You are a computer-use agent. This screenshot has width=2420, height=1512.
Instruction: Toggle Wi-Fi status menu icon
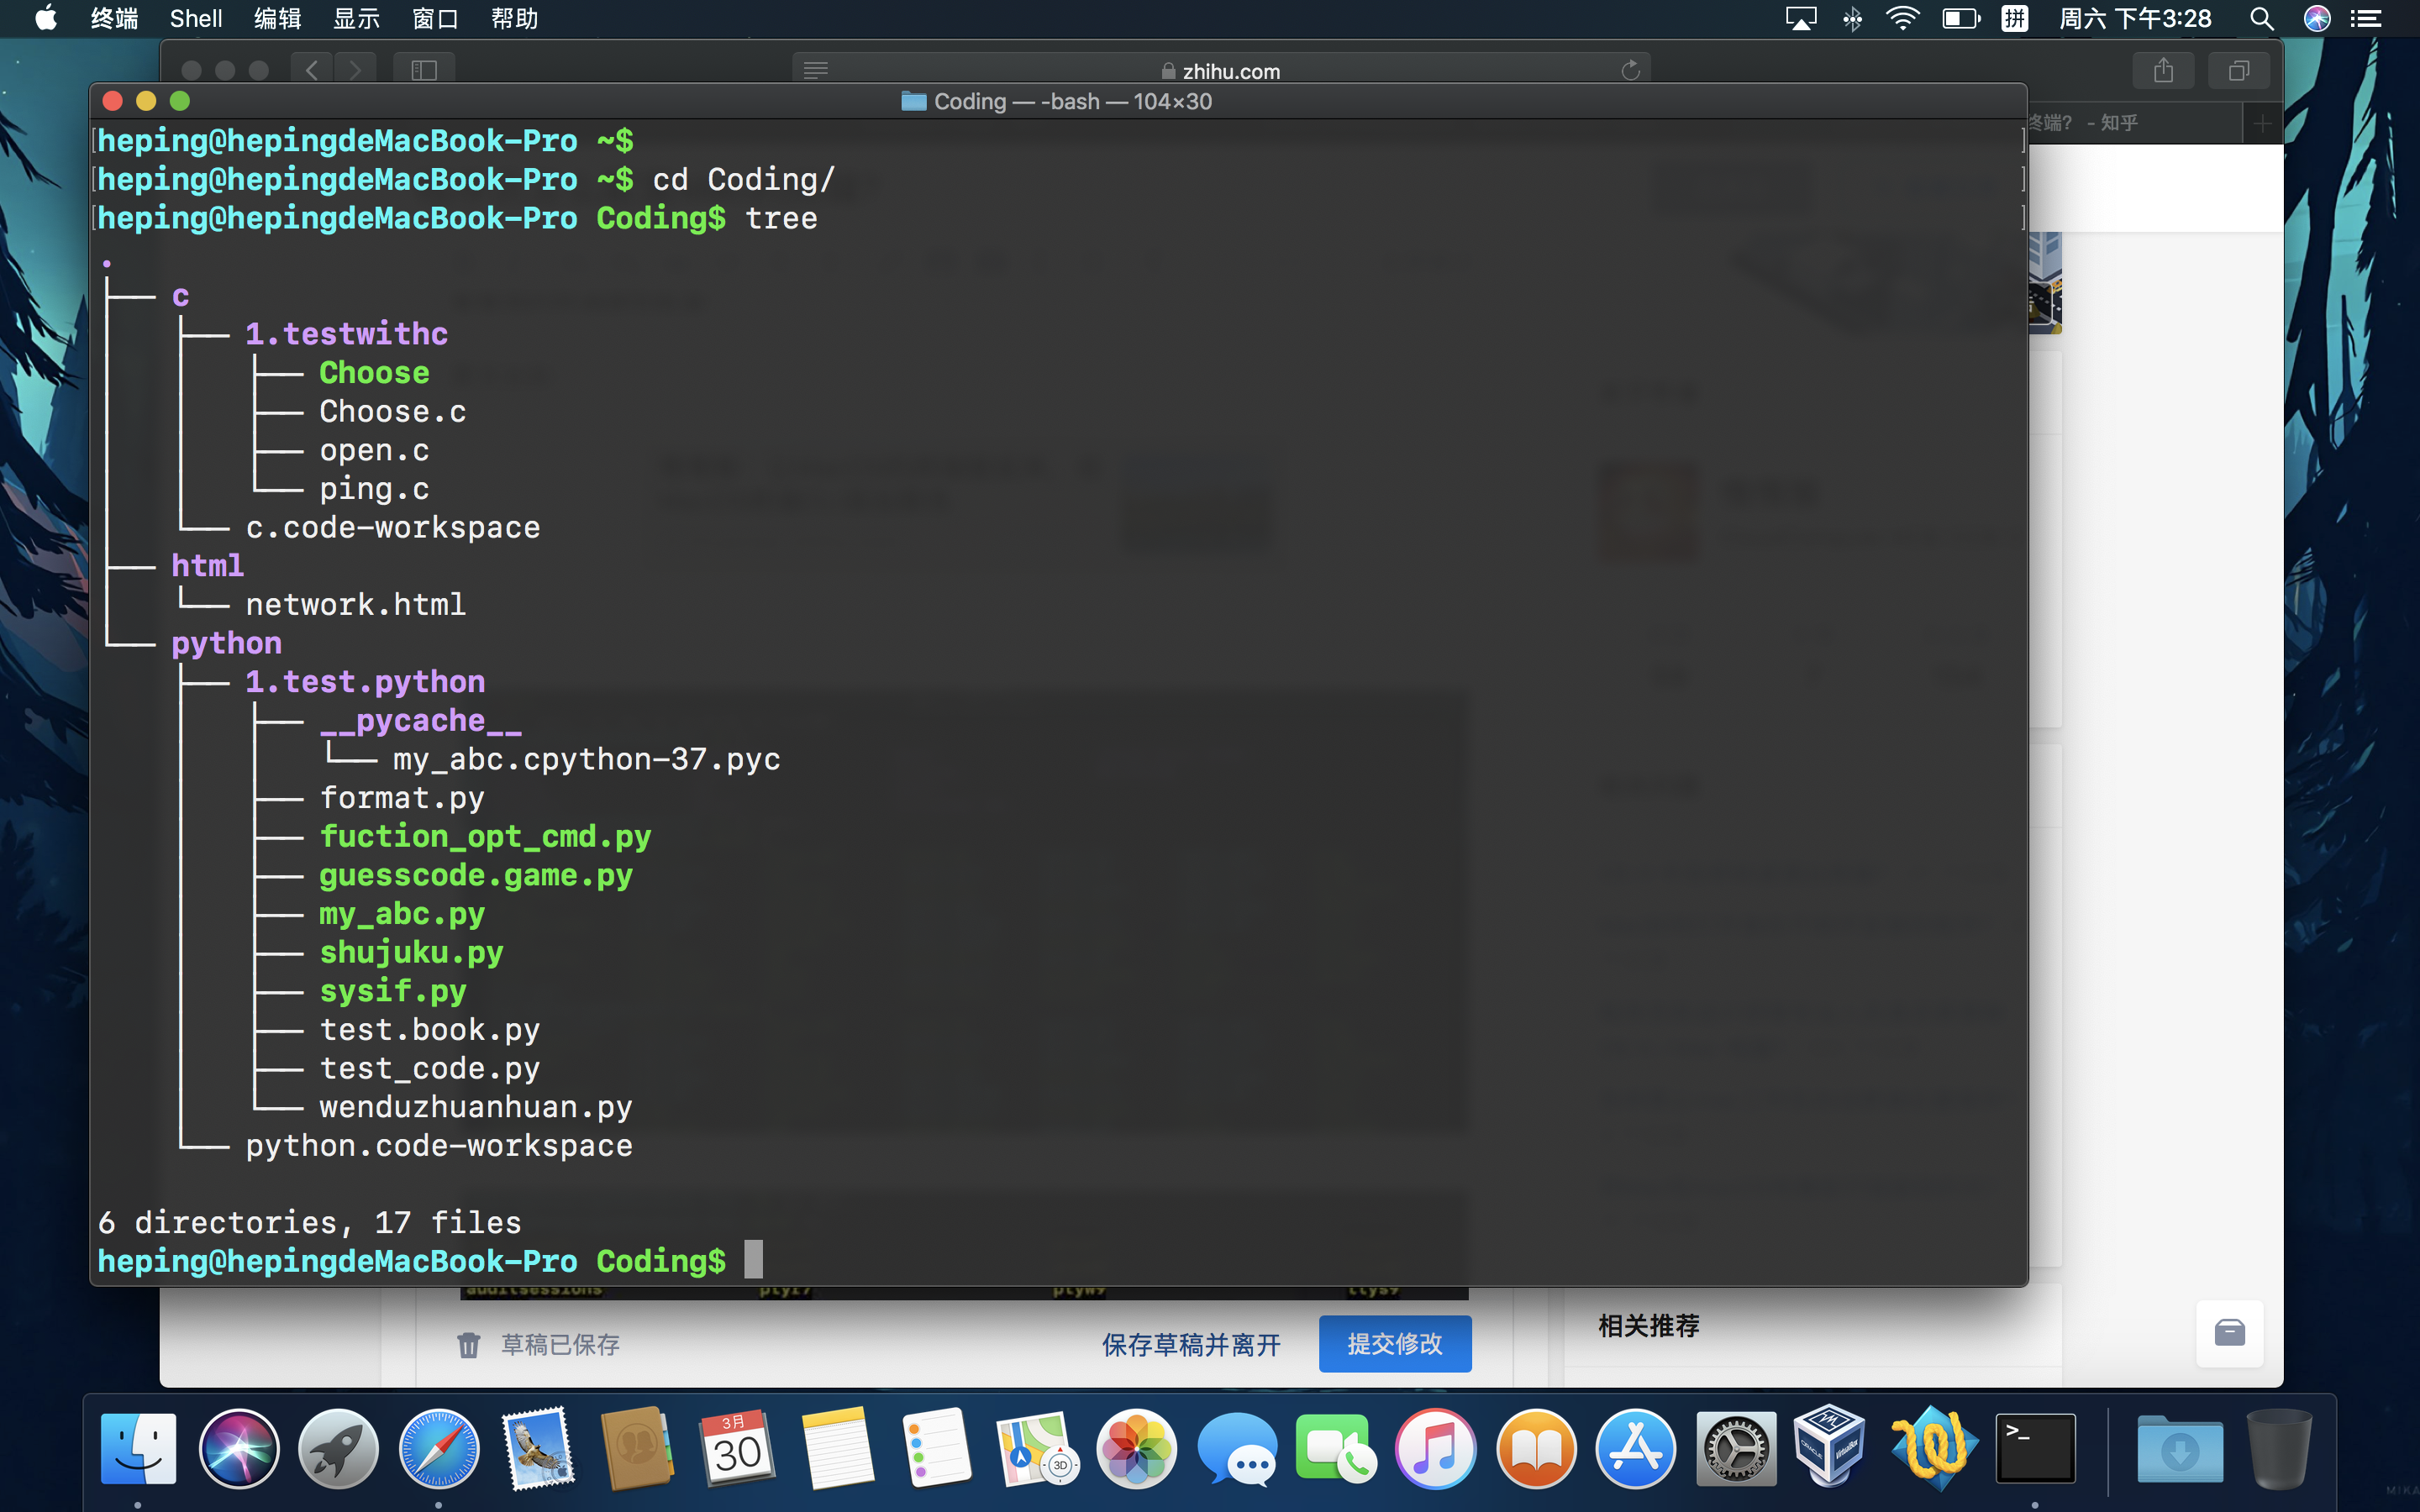(x=1902, y=19)
